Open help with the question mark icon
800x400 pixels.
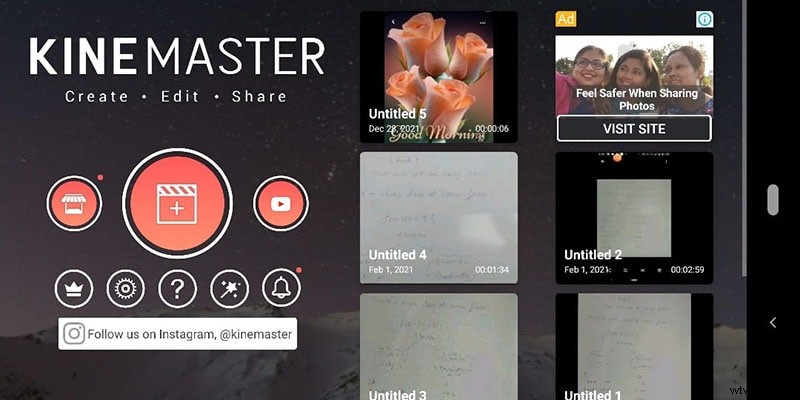(x=177, y=289)
